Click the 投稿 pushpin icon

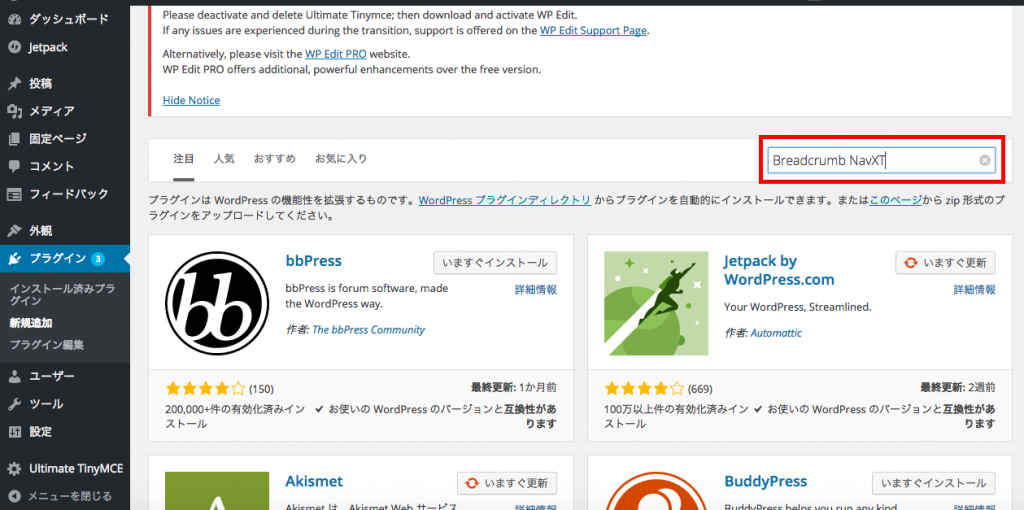14,84
